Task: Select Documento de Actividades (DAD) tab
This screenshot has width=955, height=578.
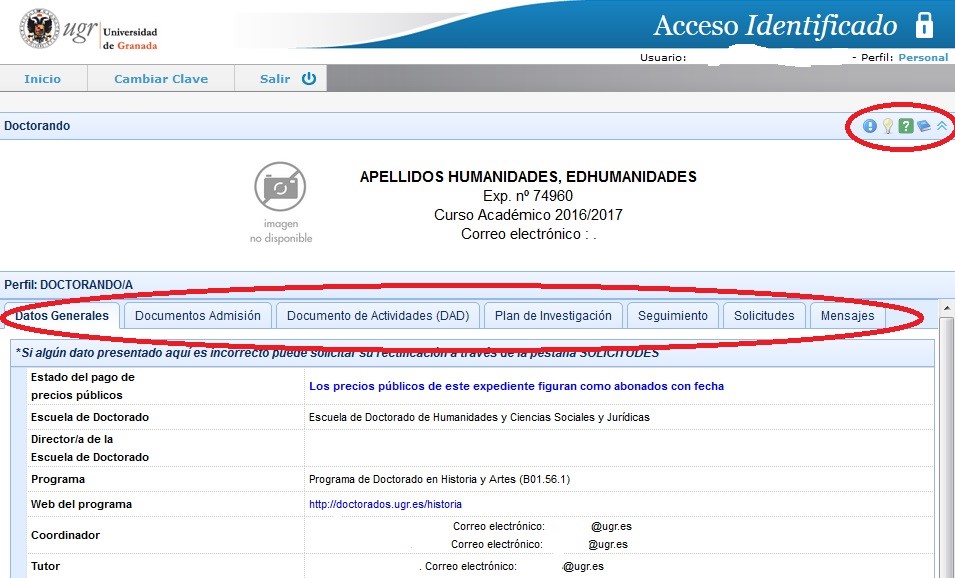Action: tap(378, 316)
